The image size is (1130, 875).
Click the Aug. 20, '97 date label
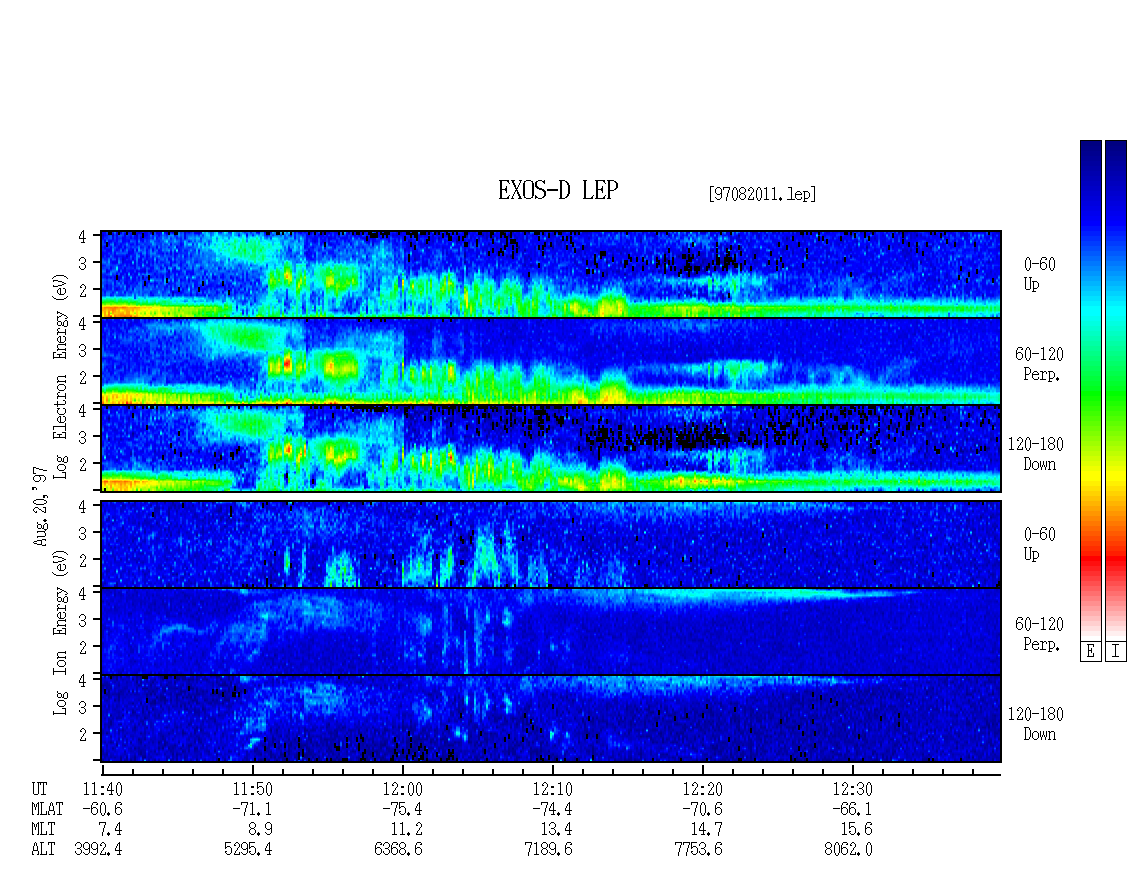click(x=41, y=505)
